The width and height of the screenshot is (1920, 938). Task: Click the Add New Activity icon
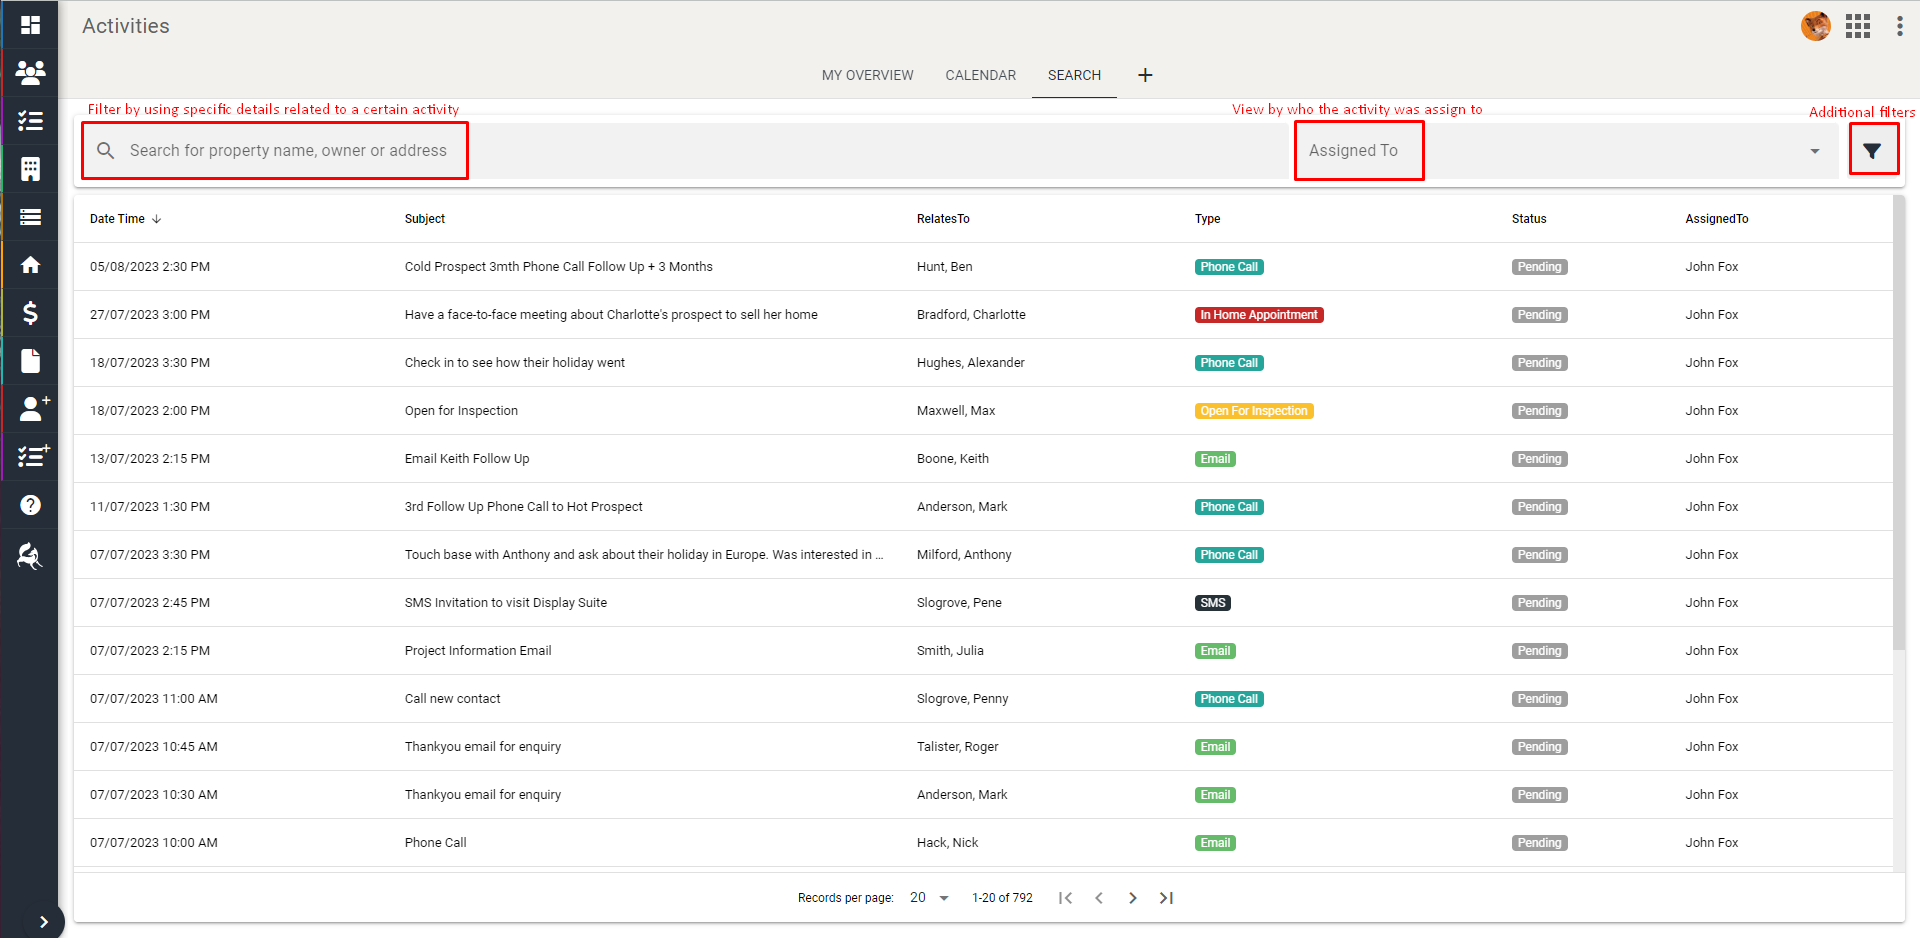[x=32, y=457]
